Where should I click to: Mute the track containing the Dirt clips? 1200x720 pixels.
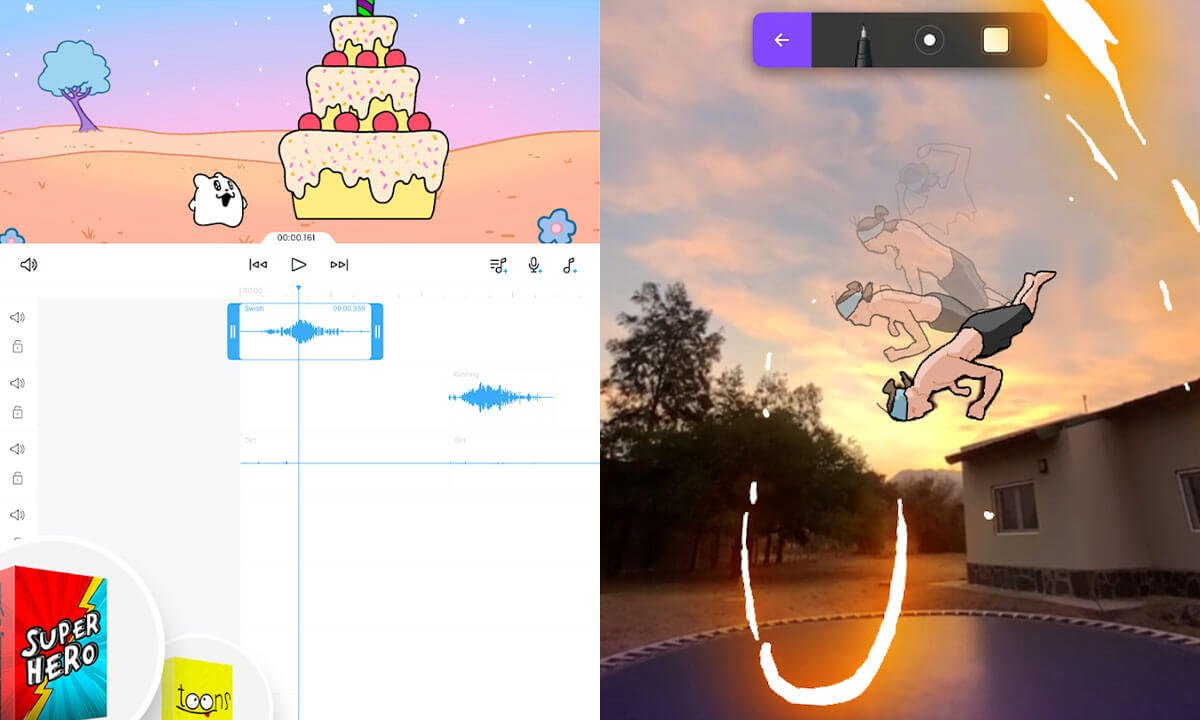[17, 449]
